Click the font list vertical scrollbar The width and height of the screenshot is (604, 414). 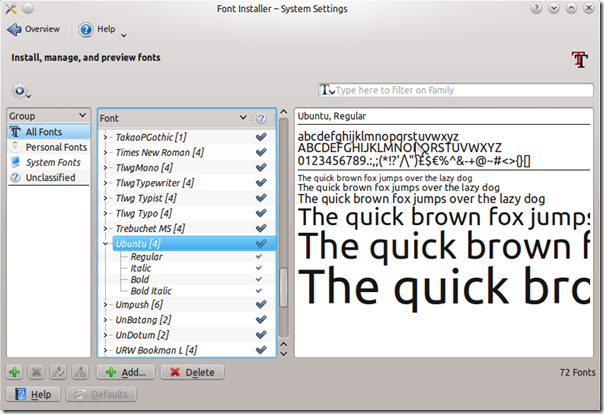[x=283, y=280]
